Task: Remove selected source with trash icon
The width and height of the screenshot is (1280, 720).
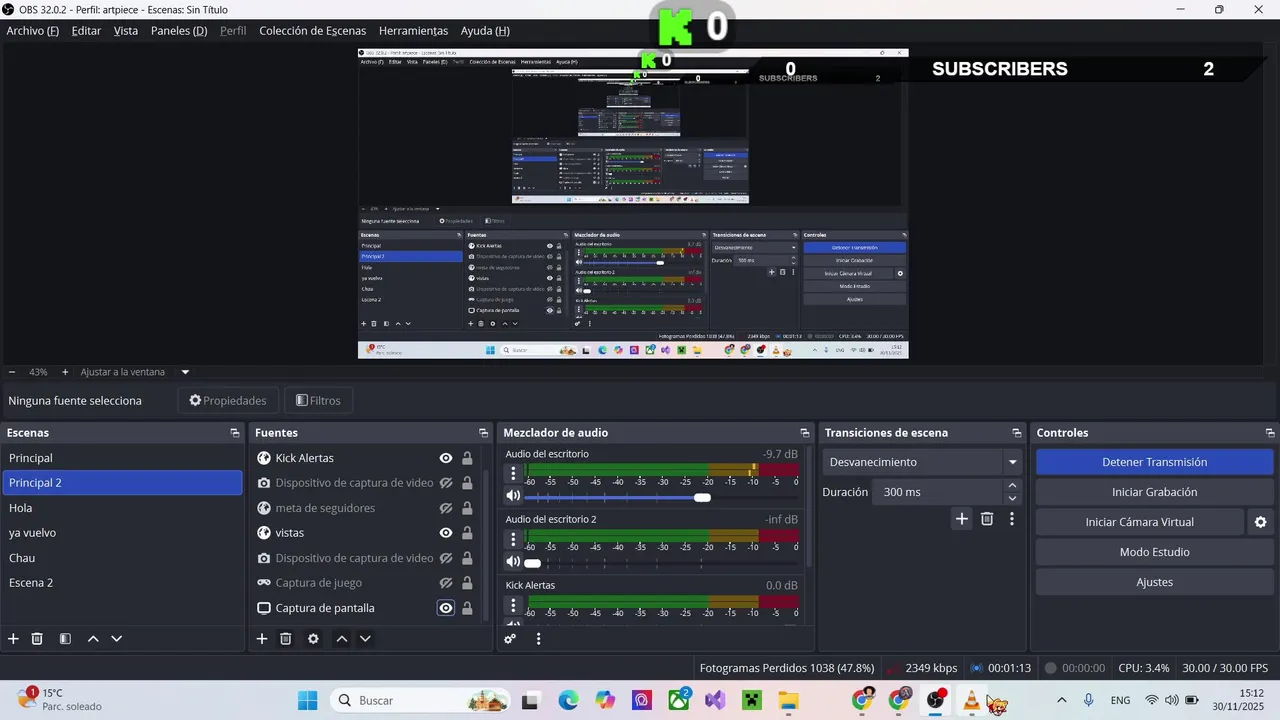Action: pos(285,639)
